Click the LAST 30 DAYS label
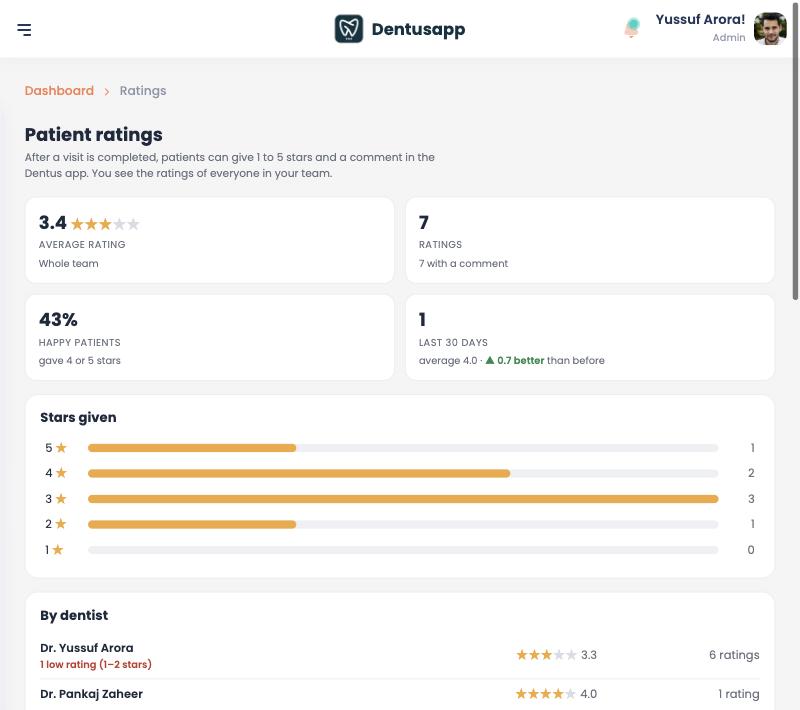This screenshot has height=710, width=800. (x=453, y=342)
